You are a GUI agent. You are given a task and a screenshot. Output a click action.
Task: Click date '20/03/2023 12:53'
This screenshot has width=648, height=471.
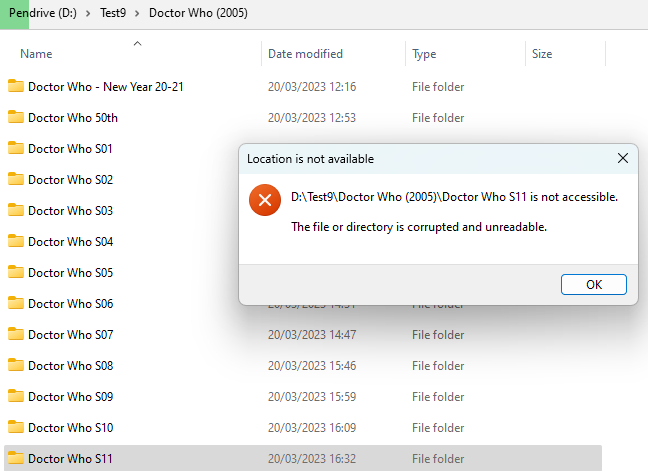pos(312,118)
